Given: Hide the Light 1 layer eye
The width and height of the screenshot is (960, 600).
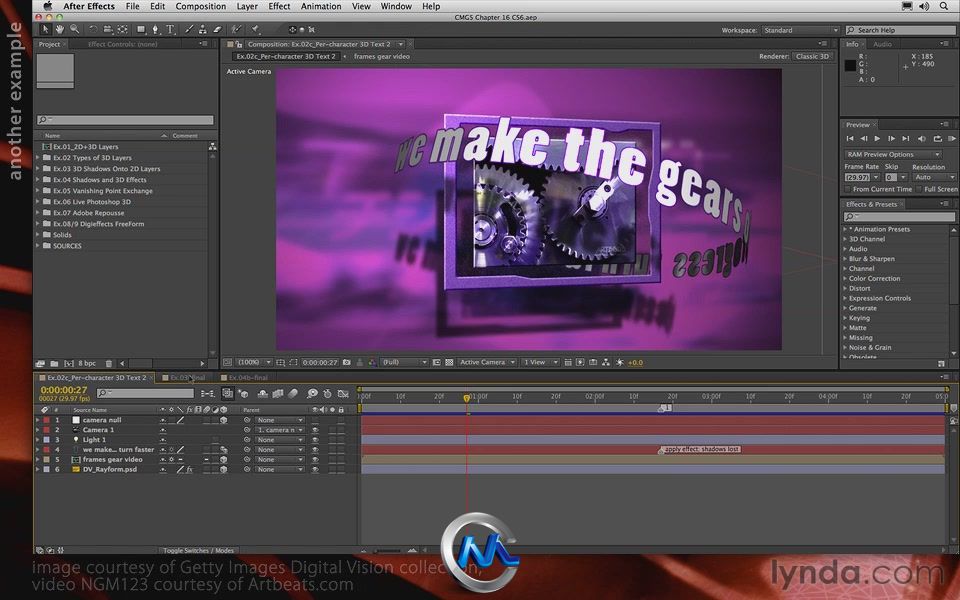Looking at the screenshot, I should pyautogui.click(x=315, y=440).
